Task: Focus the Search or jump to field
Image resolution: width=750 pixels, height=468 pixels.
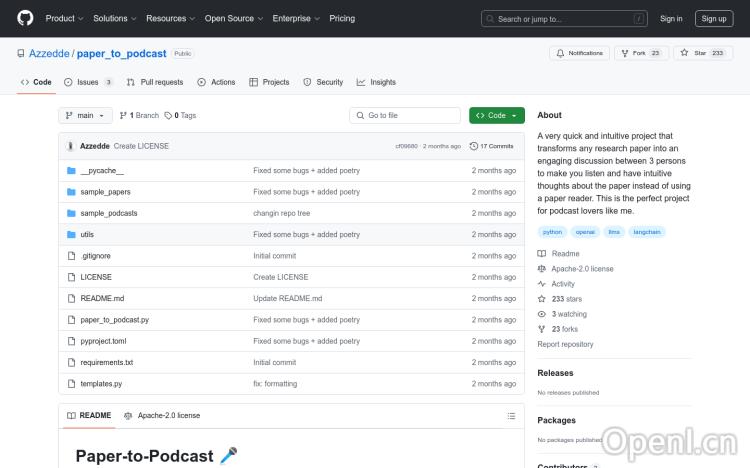Action: (564, 19)
